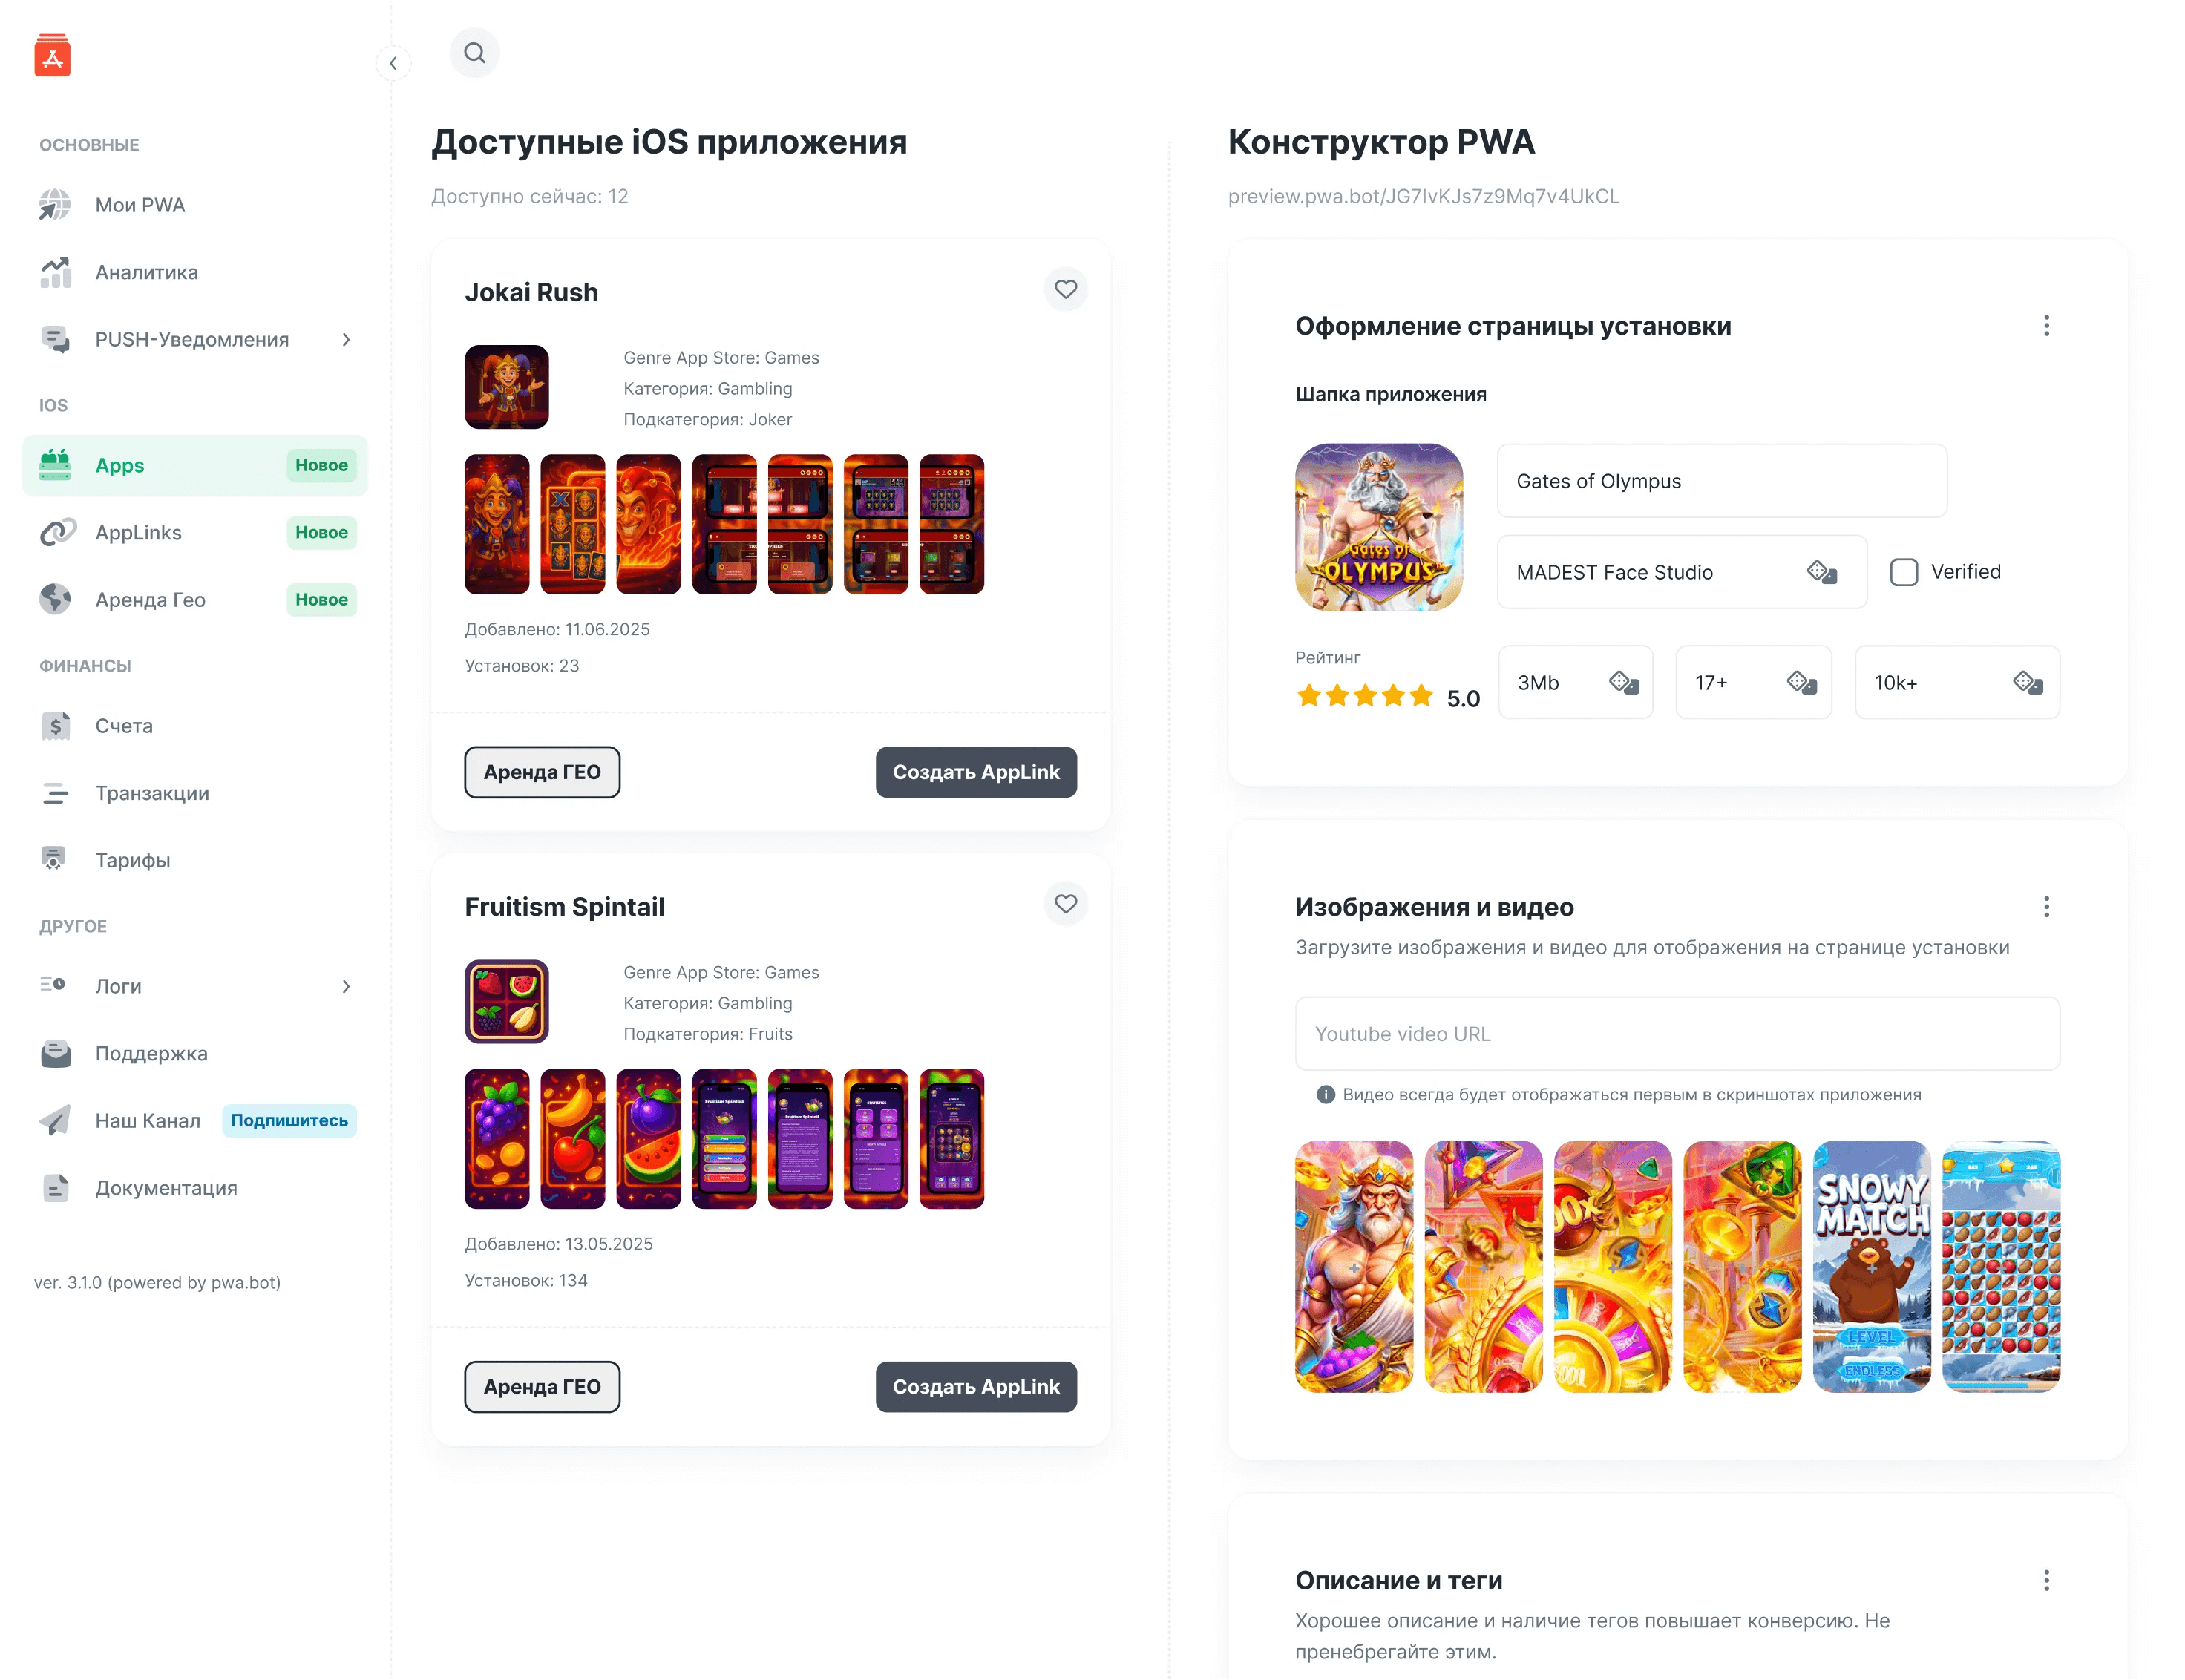Click dice icon in 3Mb size field
The width and height of the screenshot is (2185, 1680).
pos(1623,683)
